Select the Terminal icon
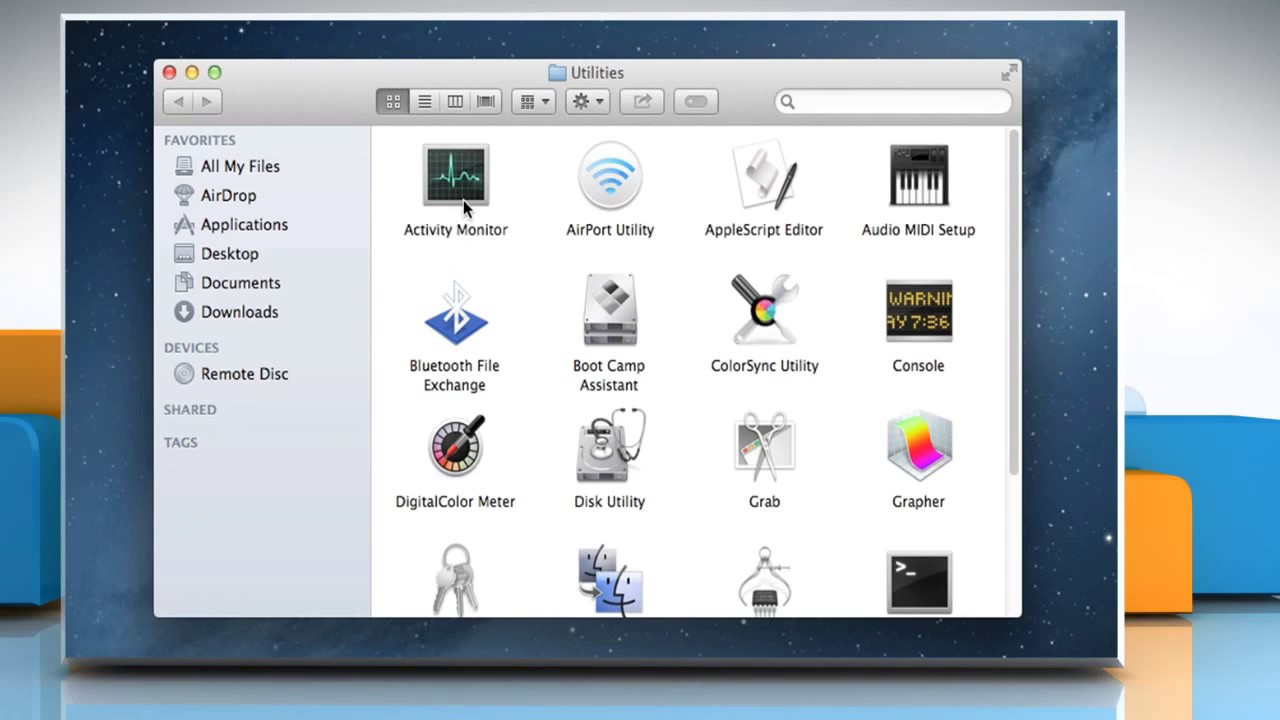 pyautogui.click(x=918, y=582)
